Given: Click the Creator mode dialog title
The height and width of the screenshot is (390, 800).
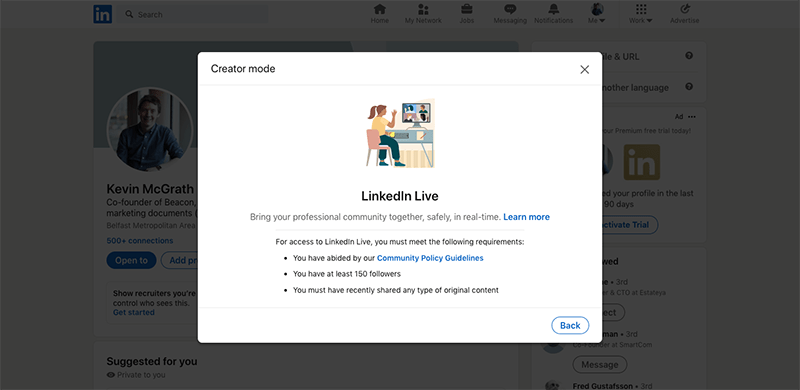Looking at the screenshot, I should pos(243,69).
